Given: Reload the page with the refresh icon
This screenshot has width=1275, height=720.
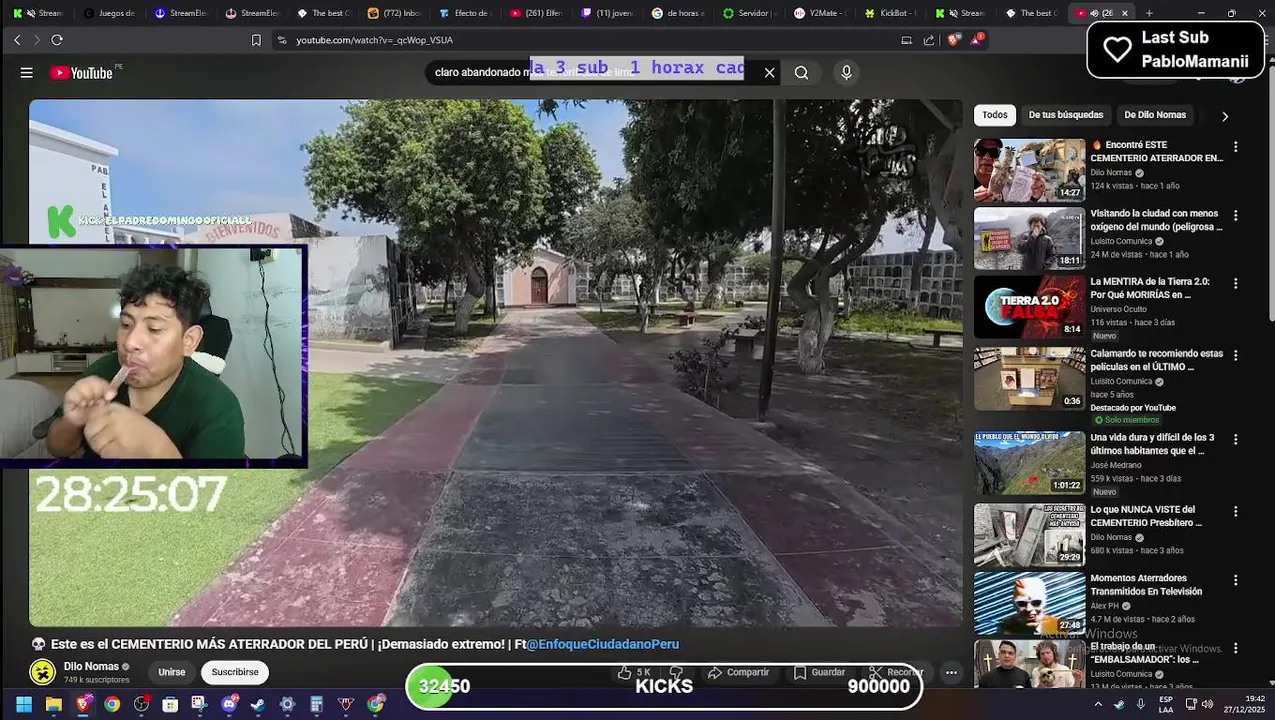Looking at the screenshot, I should click(x=57, y=40).
